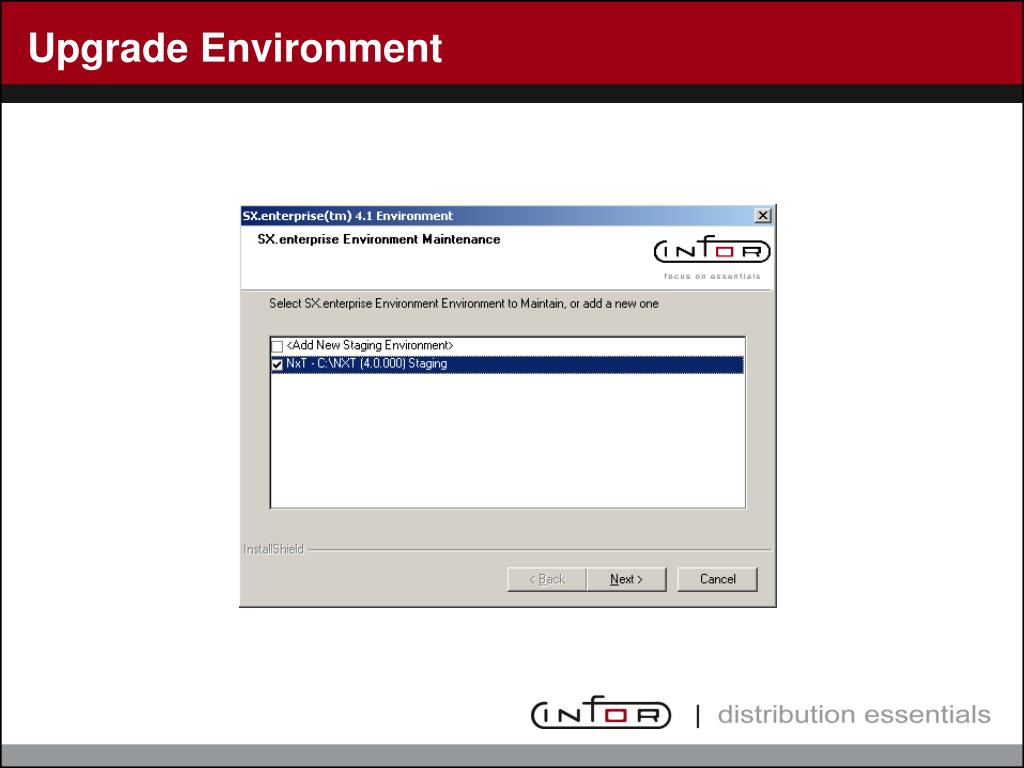Close the SX.enterprise 4.1 Environment dialog
The width and height of the screenshot is (1024, 768).
(762, 216)
